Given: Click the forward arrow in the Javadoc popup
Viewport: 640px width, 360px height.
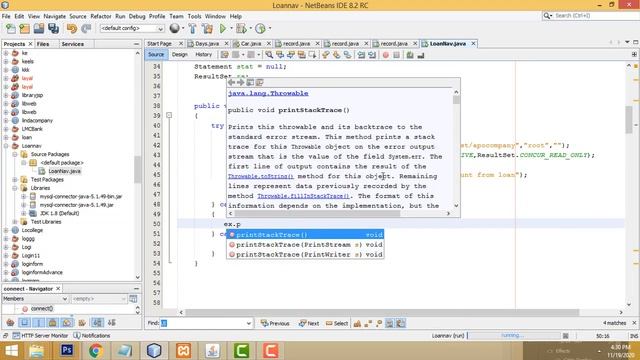Looking at the screenshot, I should (x=240, y=82).
